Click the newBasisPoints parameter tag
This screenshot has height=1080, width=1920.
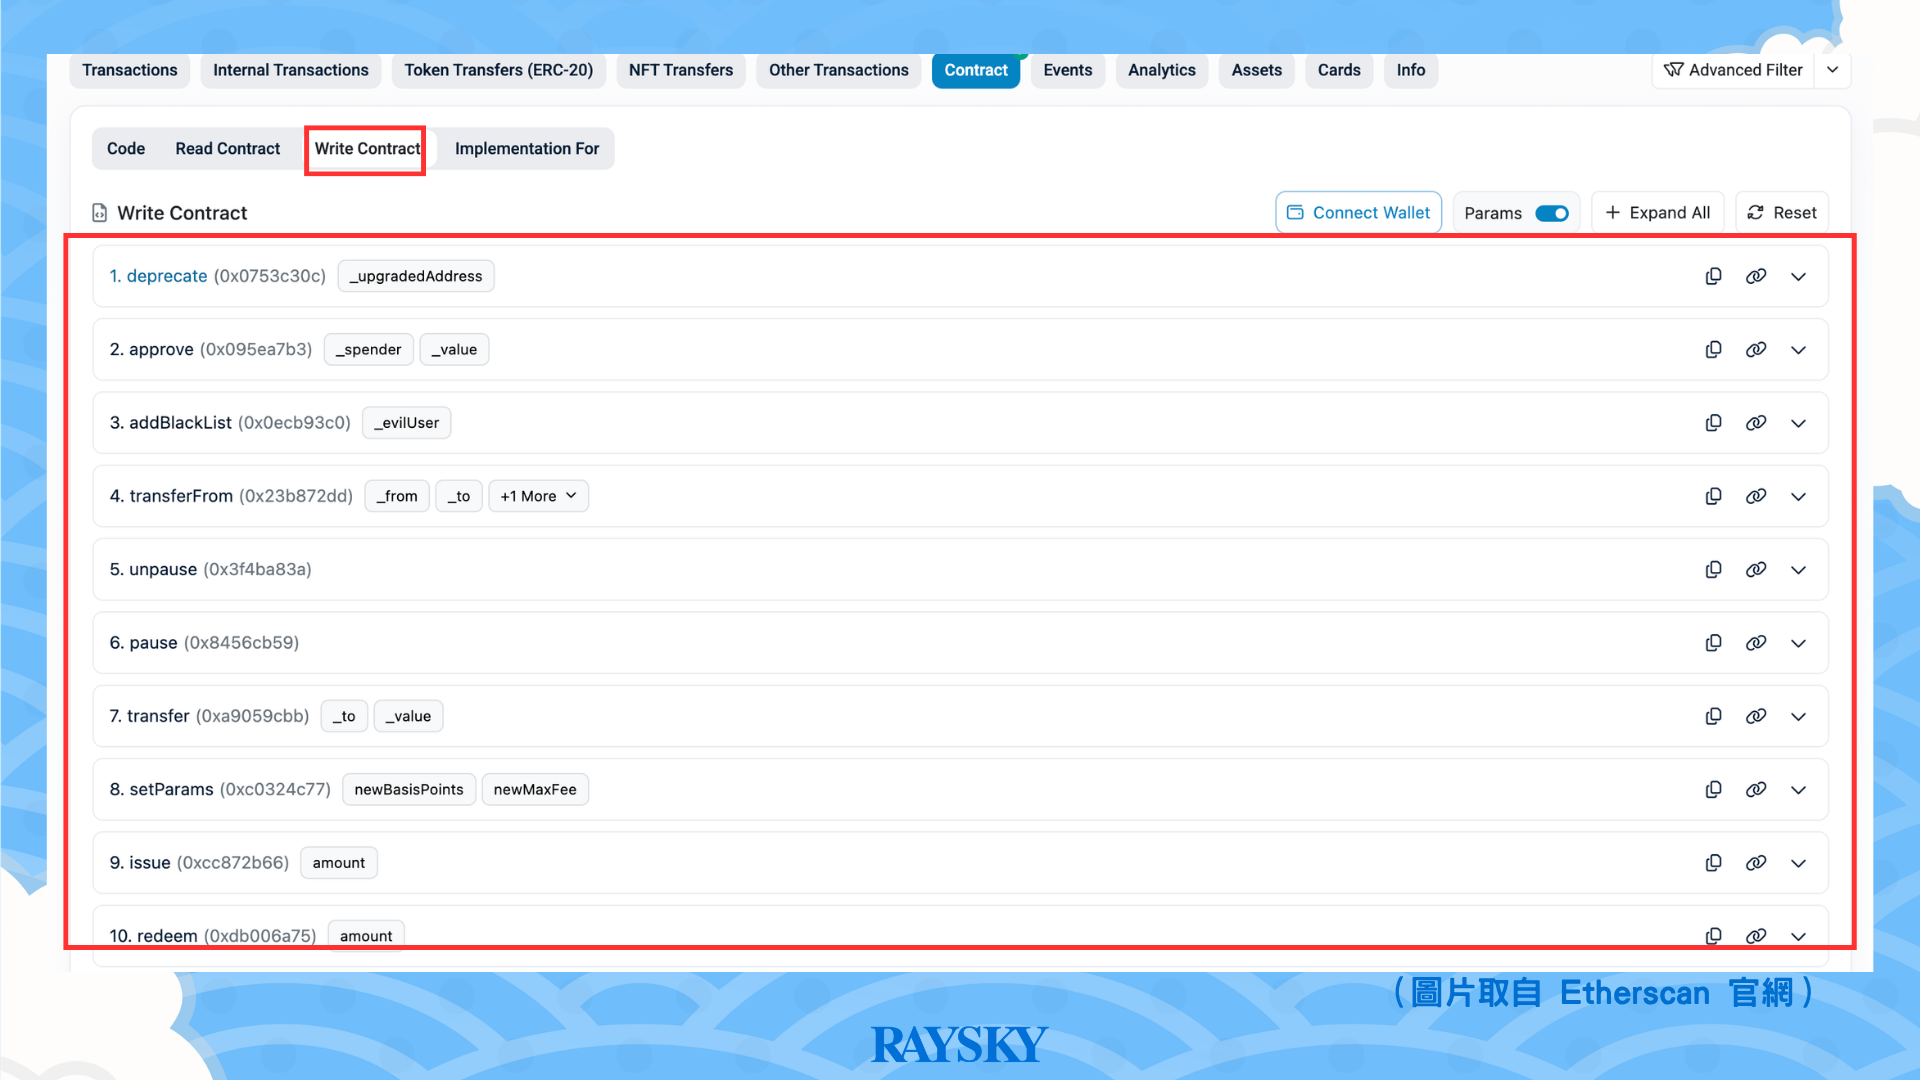pos(409,789)
